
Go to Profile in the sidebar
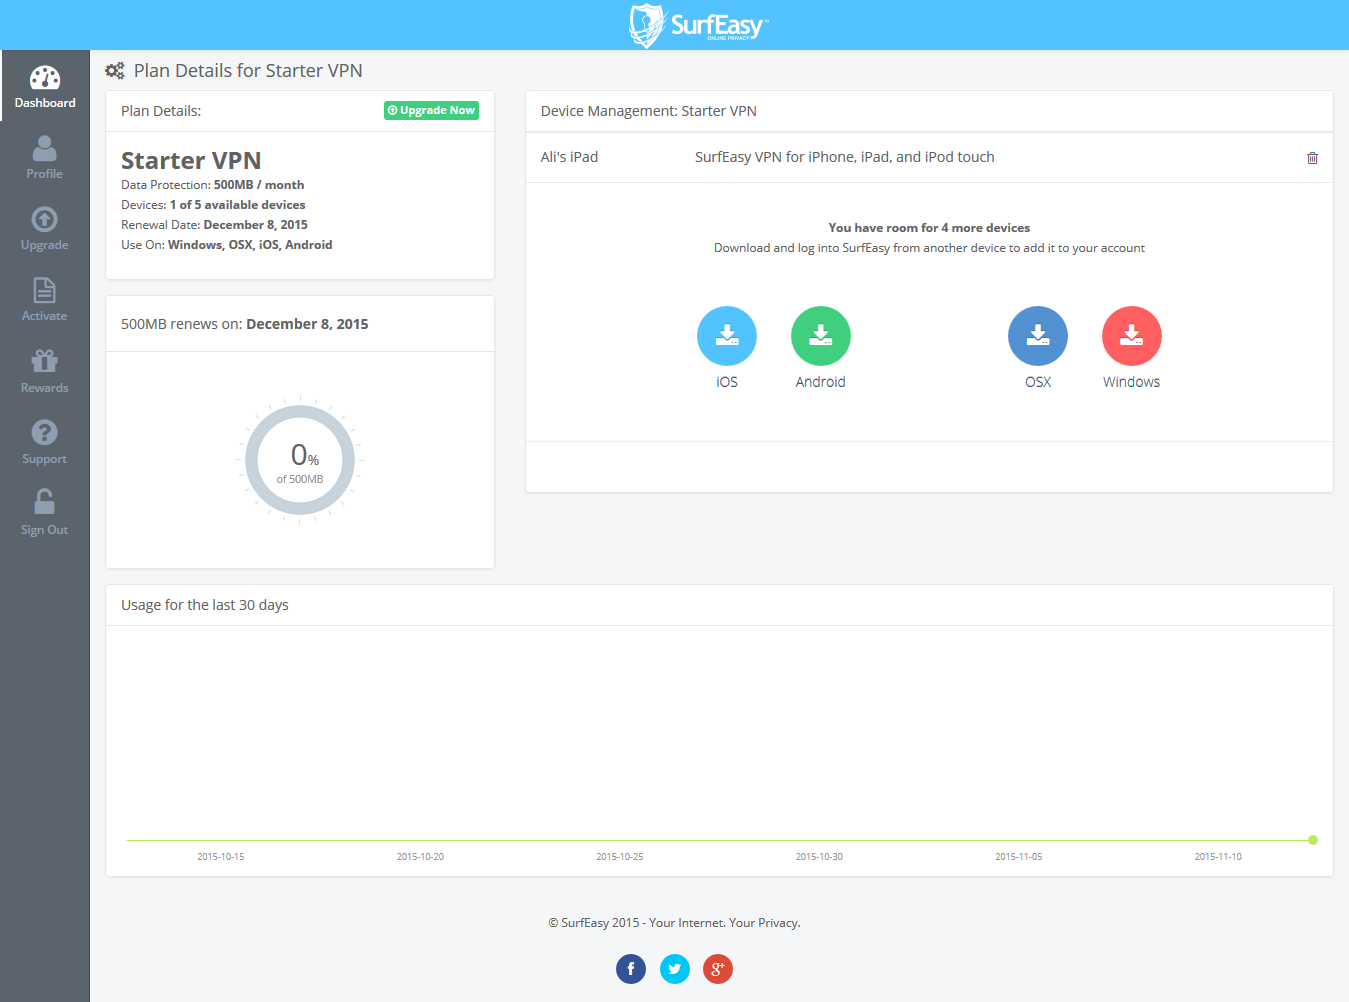45,157
